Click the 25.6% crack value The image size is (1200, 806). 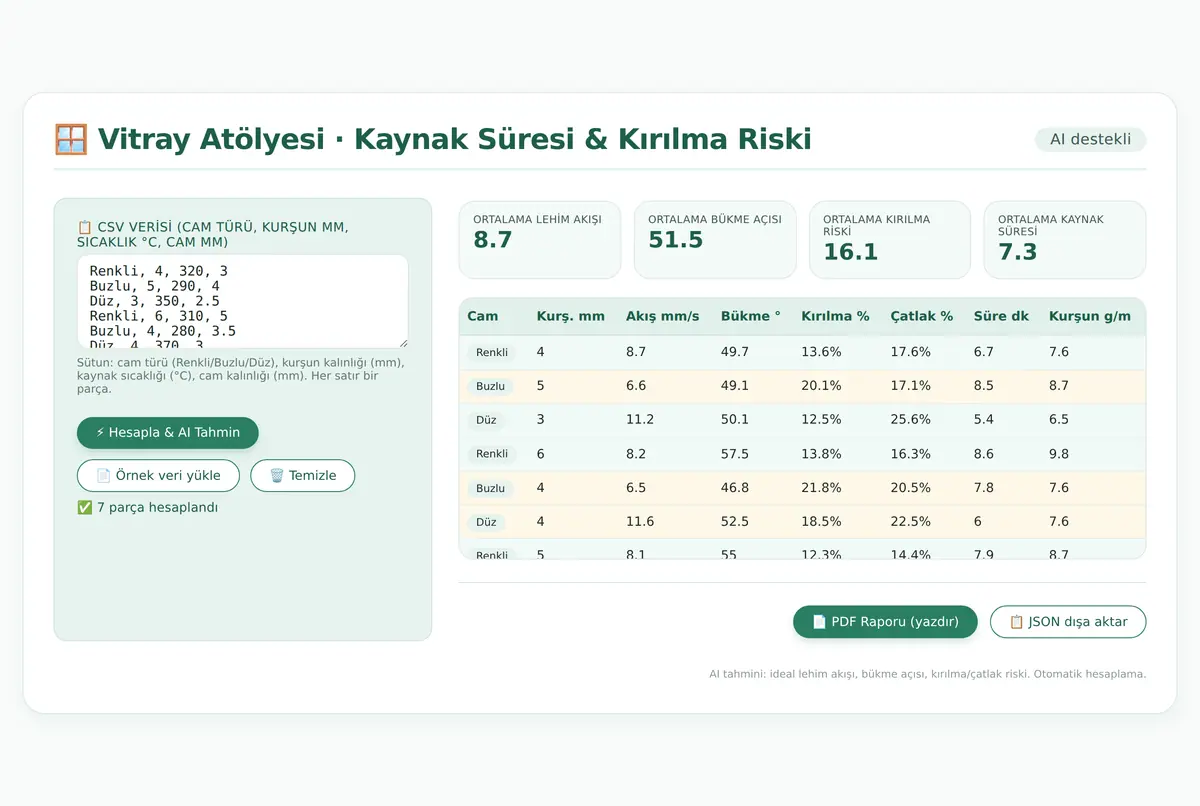[911, 420]
